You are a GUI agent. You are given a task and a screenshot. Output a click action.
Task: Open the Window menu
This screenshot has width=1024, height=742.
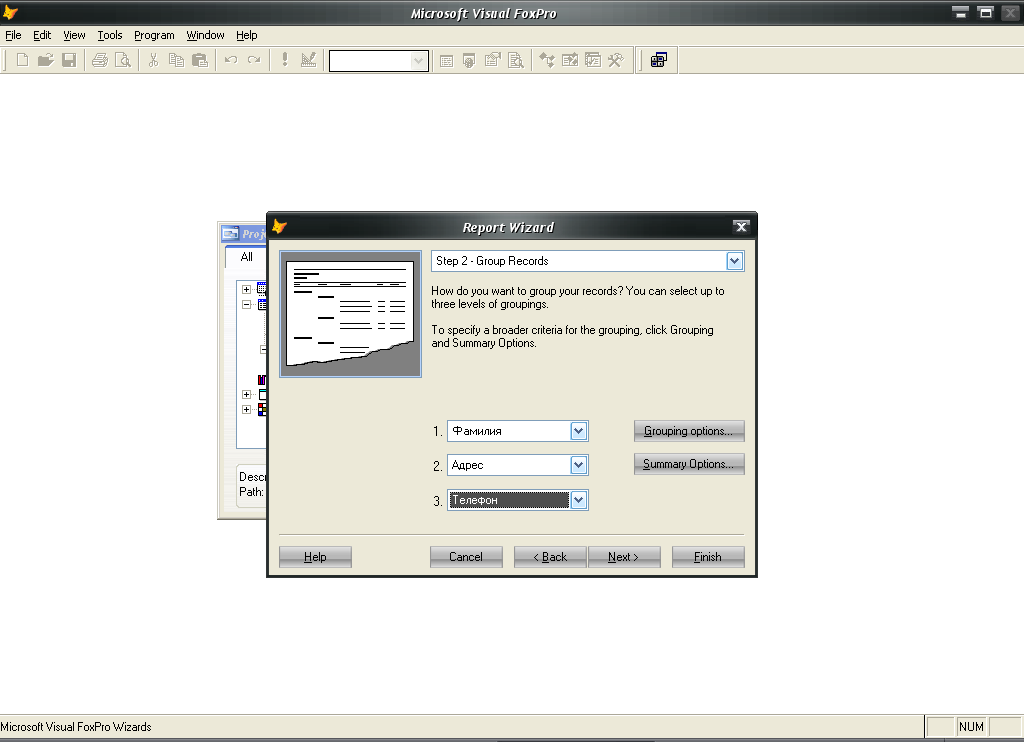tap(205, 35)
